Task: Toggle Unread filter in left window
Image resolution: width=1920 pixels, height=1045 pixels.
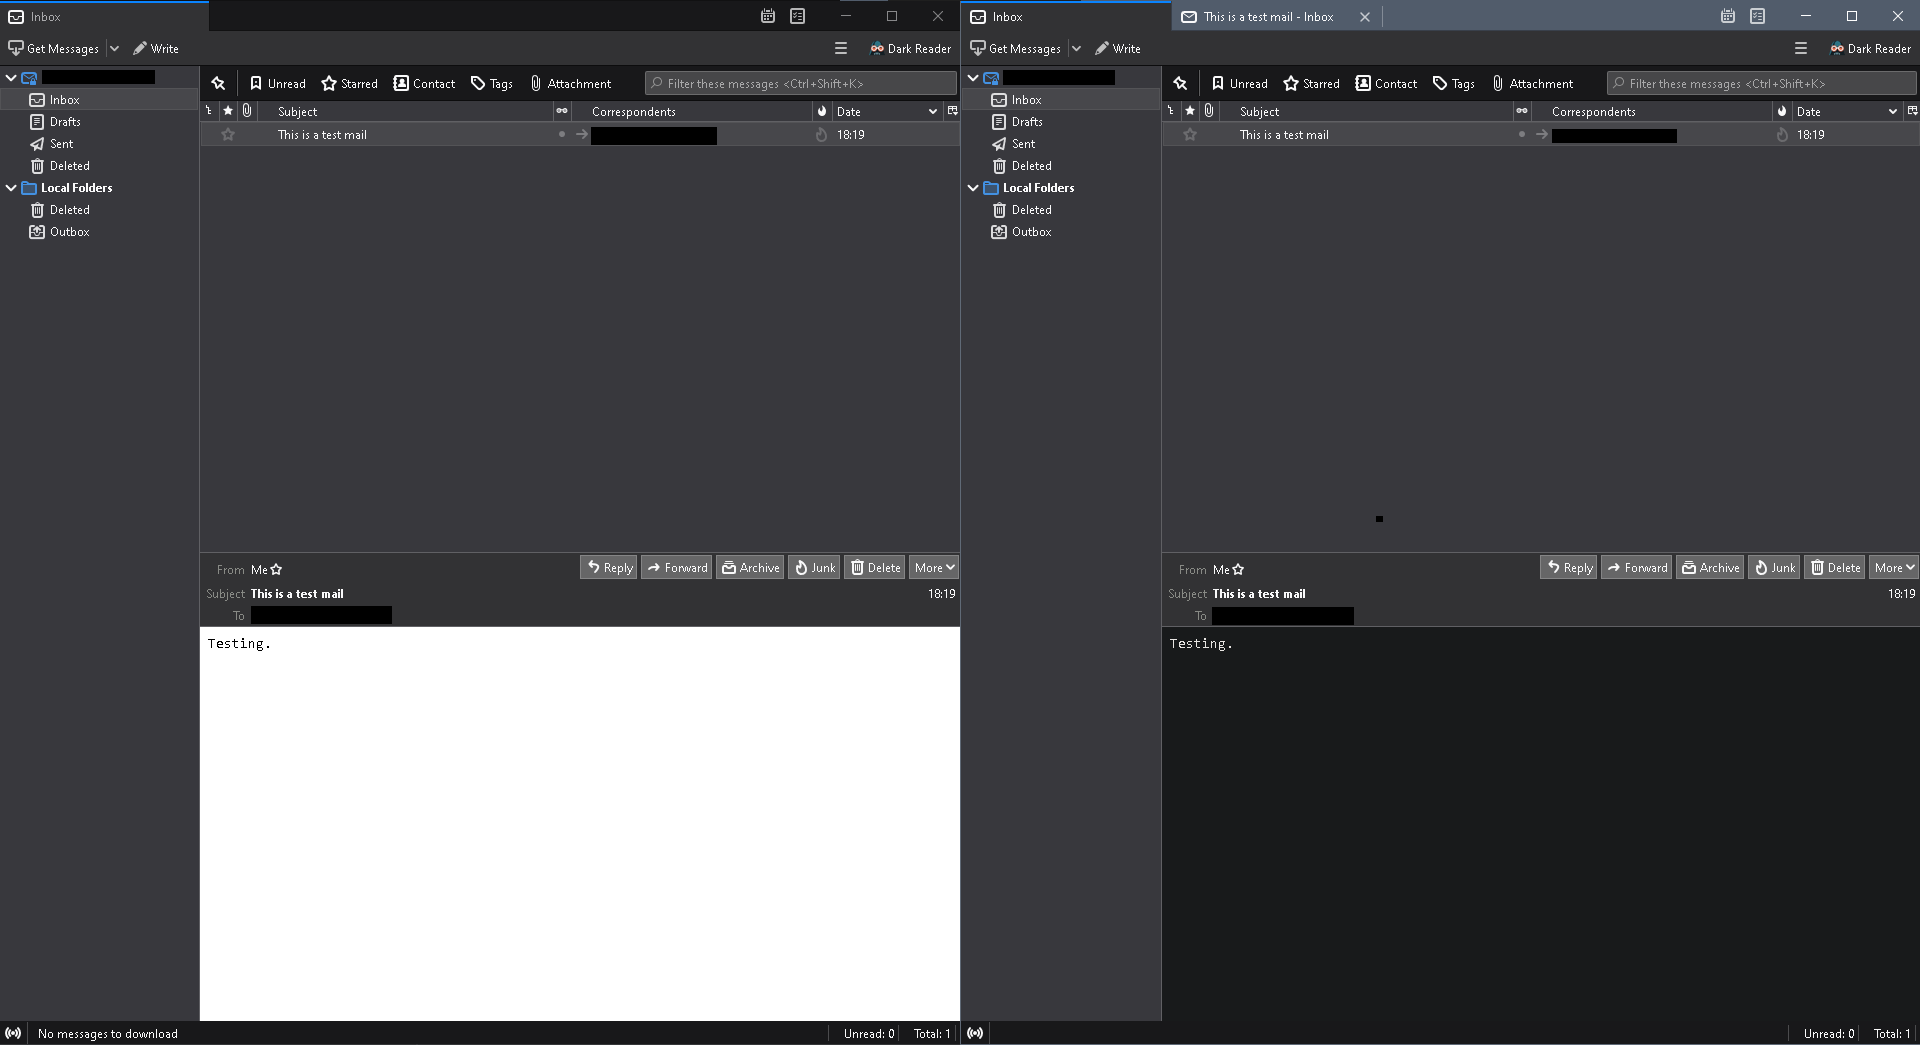Action: pyautogui.click(x=277, y=83)
